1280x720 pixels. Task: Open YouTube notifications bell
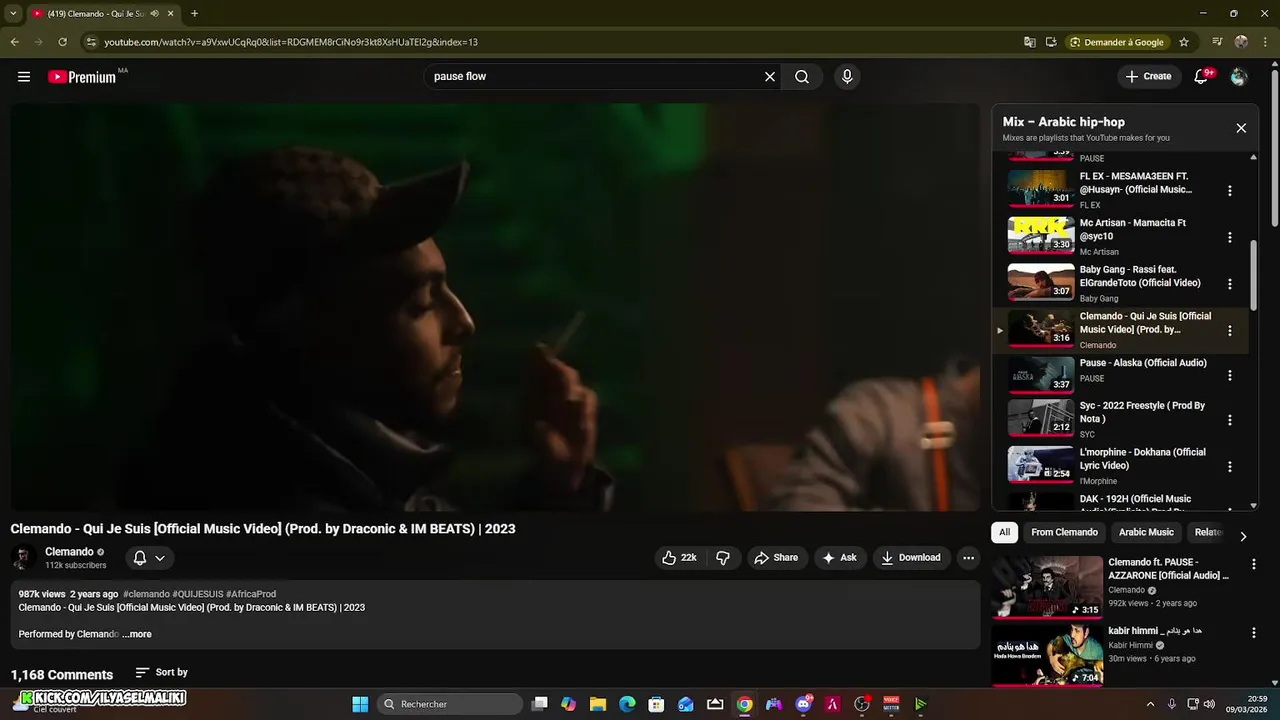(1202, 76)
